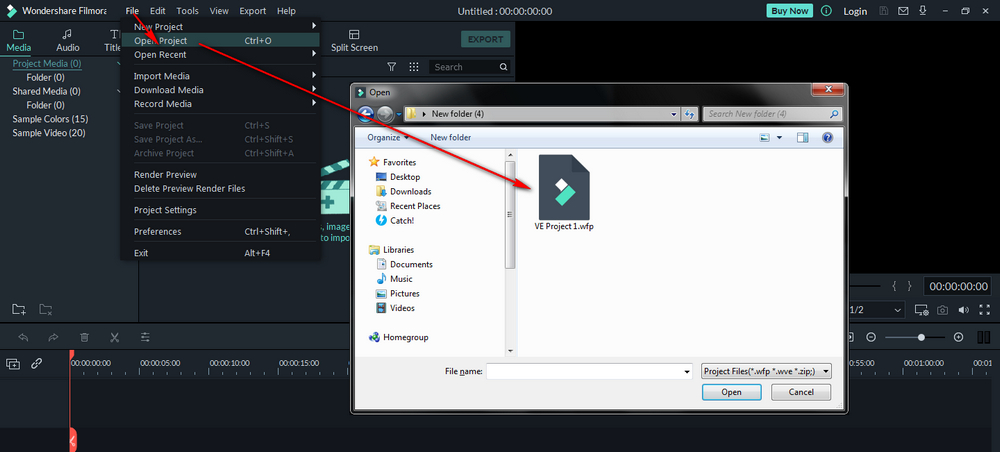Select Sample Video (20) in media tree
The image size is (1000, 452).
click(49, 133)
